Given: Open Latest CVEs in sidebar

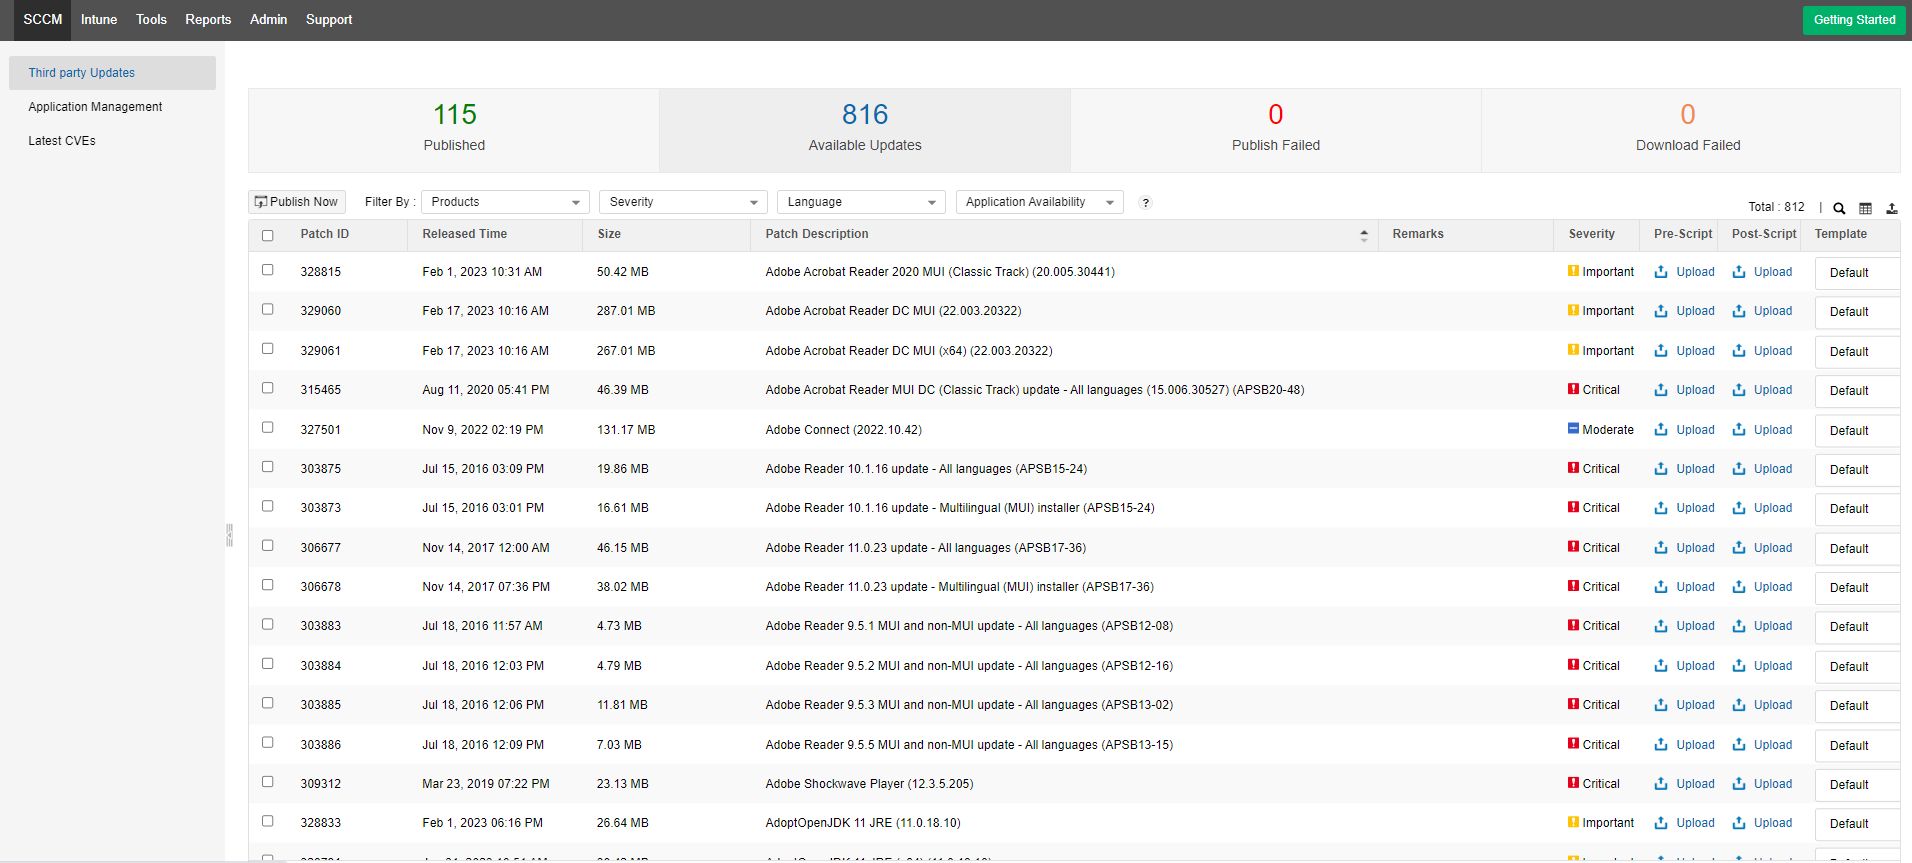Looking at the screenshot, I should [x=62, y=141].
